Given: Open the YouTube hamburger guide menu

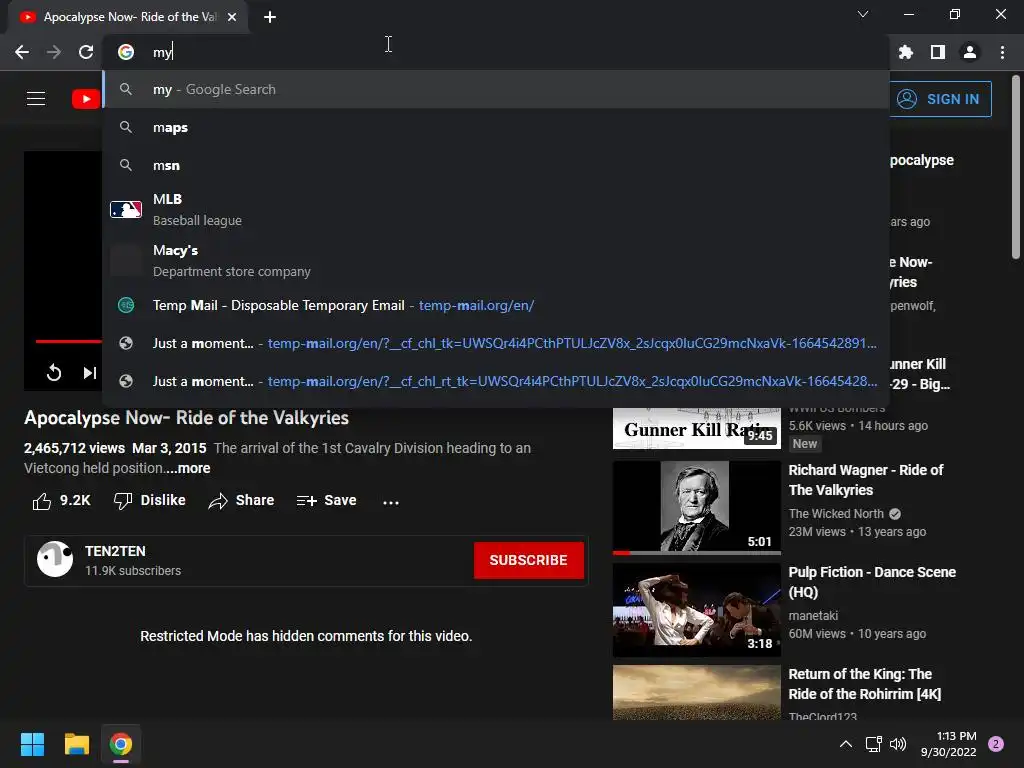Looking at the screenshot, I should (36, 99).
